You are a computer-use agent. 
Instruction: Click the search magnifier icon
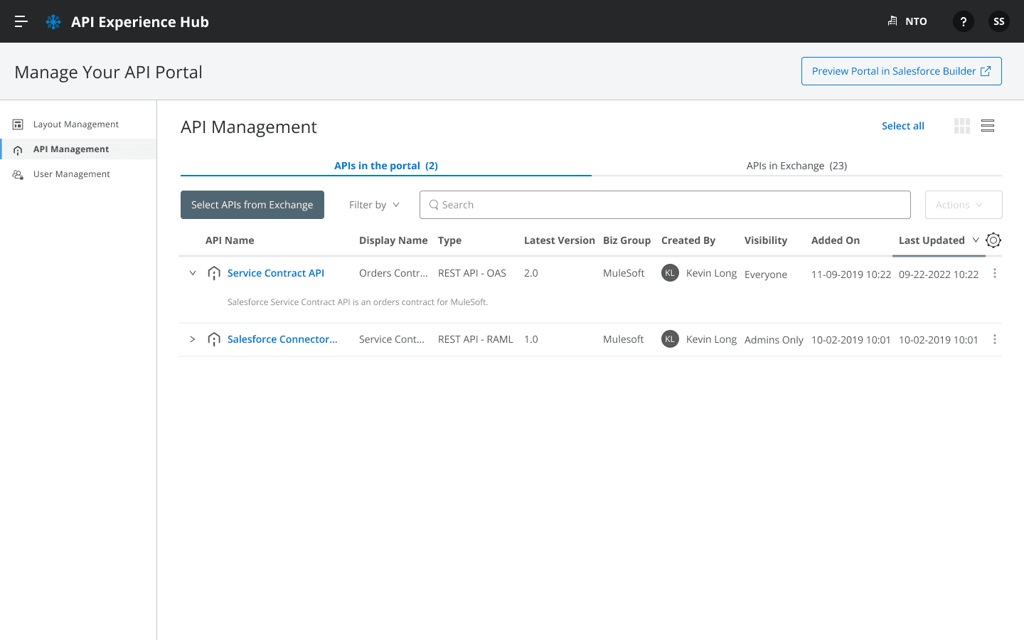click(434, 205)
